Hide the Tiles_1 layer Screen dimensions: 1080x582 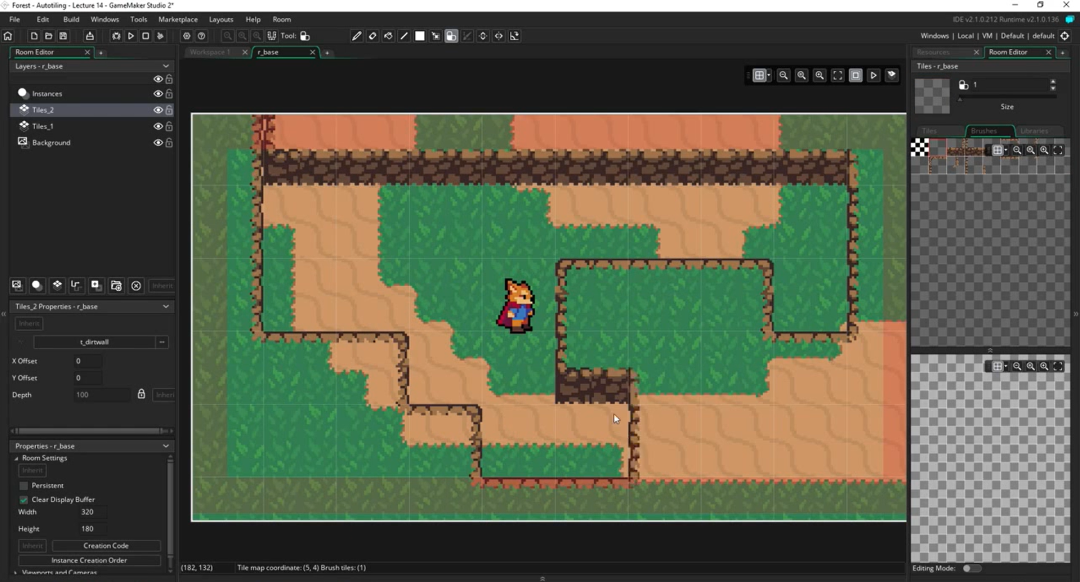(x=158, y=127)
